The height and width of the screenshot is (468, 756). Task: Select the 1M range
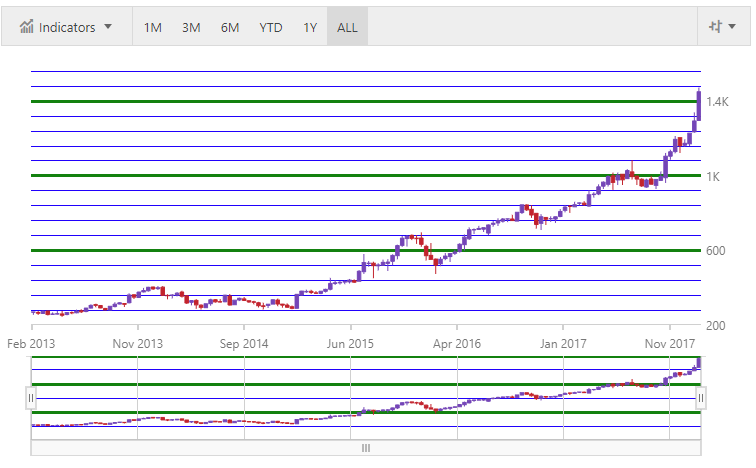click(153, 27)
